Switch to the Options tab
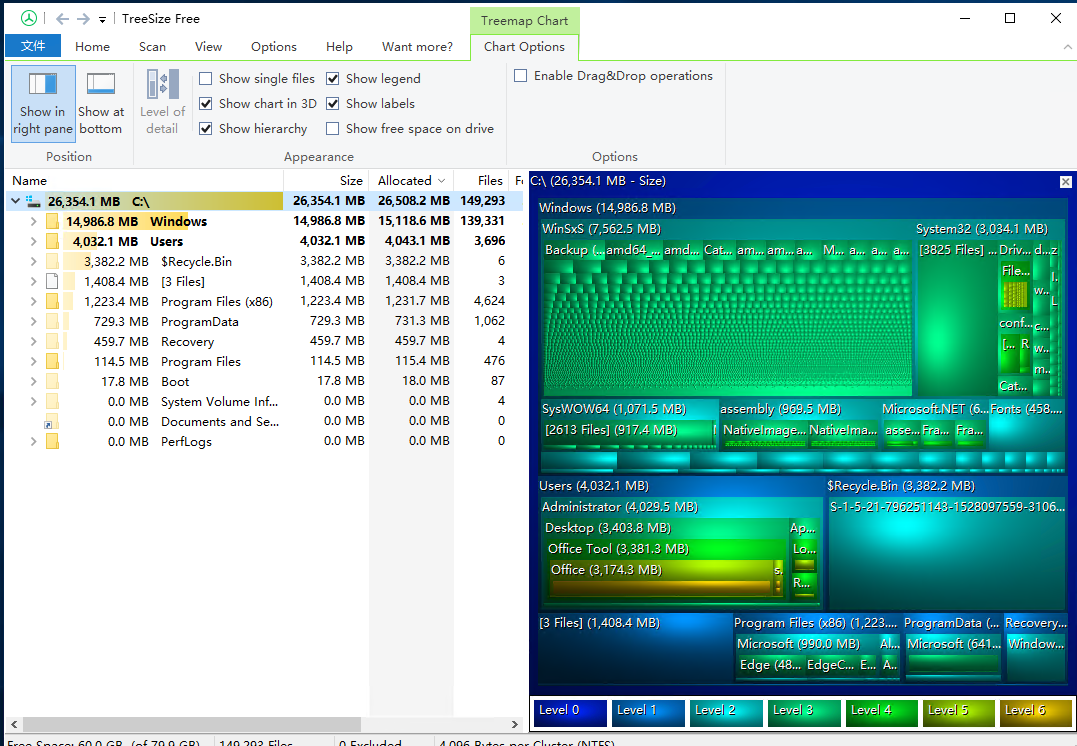Screen dimensions: 1077x746 [273, 47]
